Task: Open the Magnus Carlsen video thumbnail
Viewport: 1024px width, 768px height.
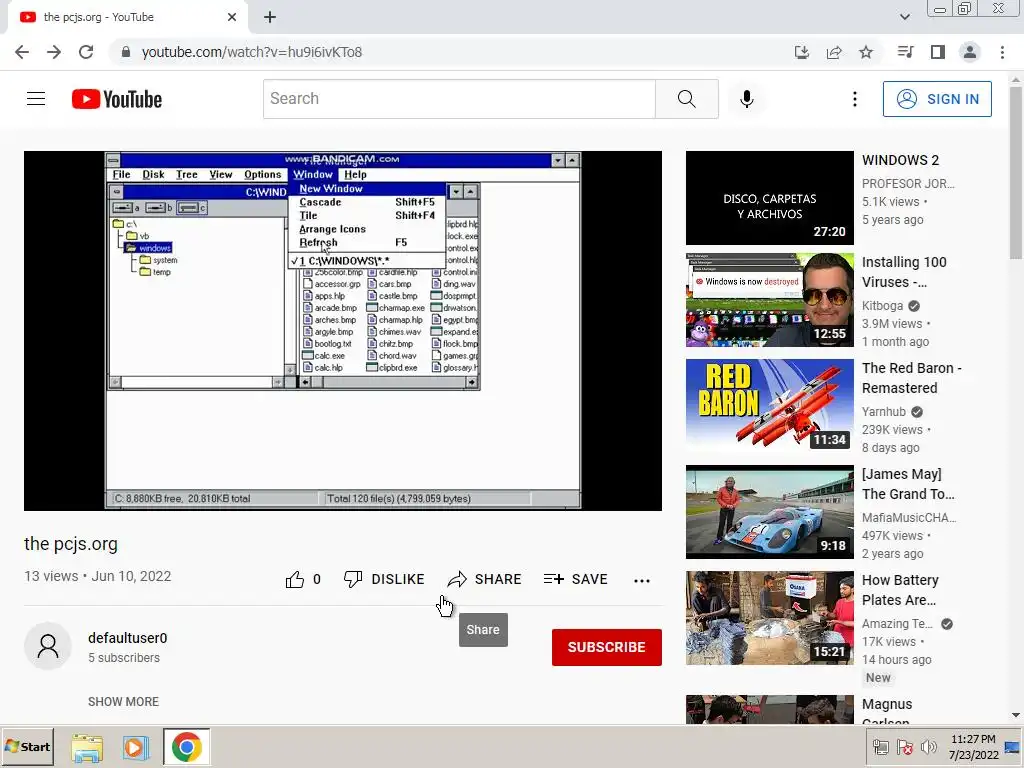Action: click(769, 709)
